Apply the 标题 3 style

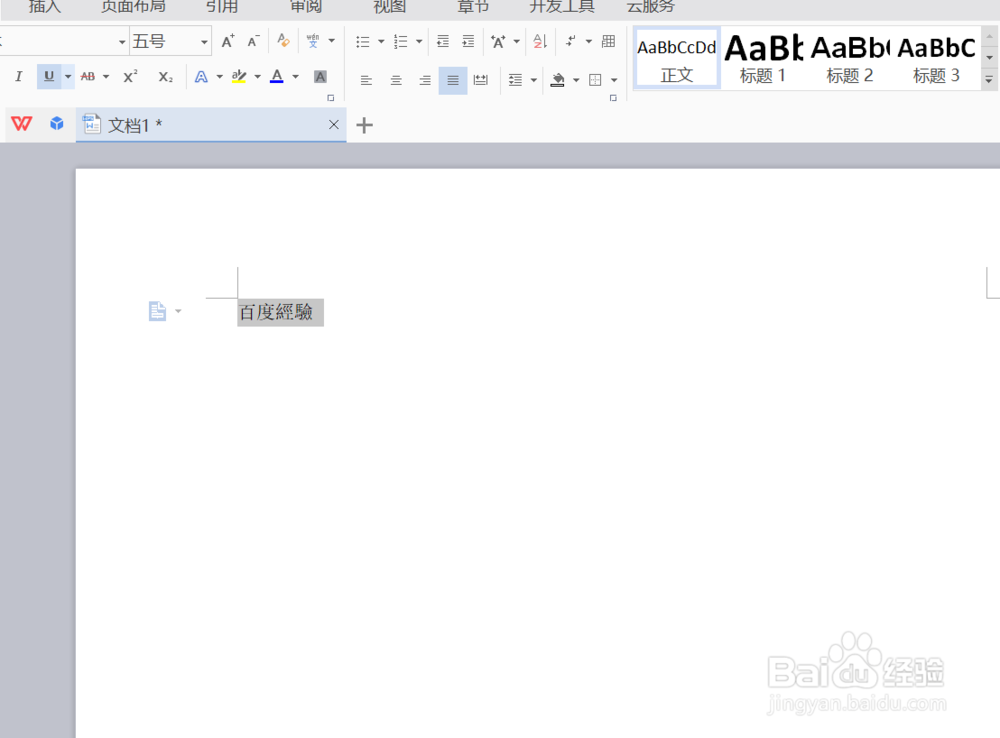click(x=936, y=58)
